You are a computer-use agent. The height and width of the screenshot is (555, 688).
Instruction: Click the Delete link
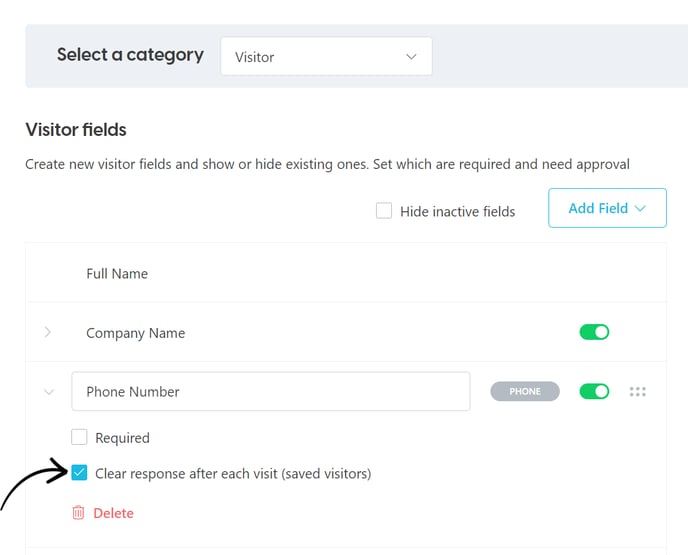coord(113,513)
